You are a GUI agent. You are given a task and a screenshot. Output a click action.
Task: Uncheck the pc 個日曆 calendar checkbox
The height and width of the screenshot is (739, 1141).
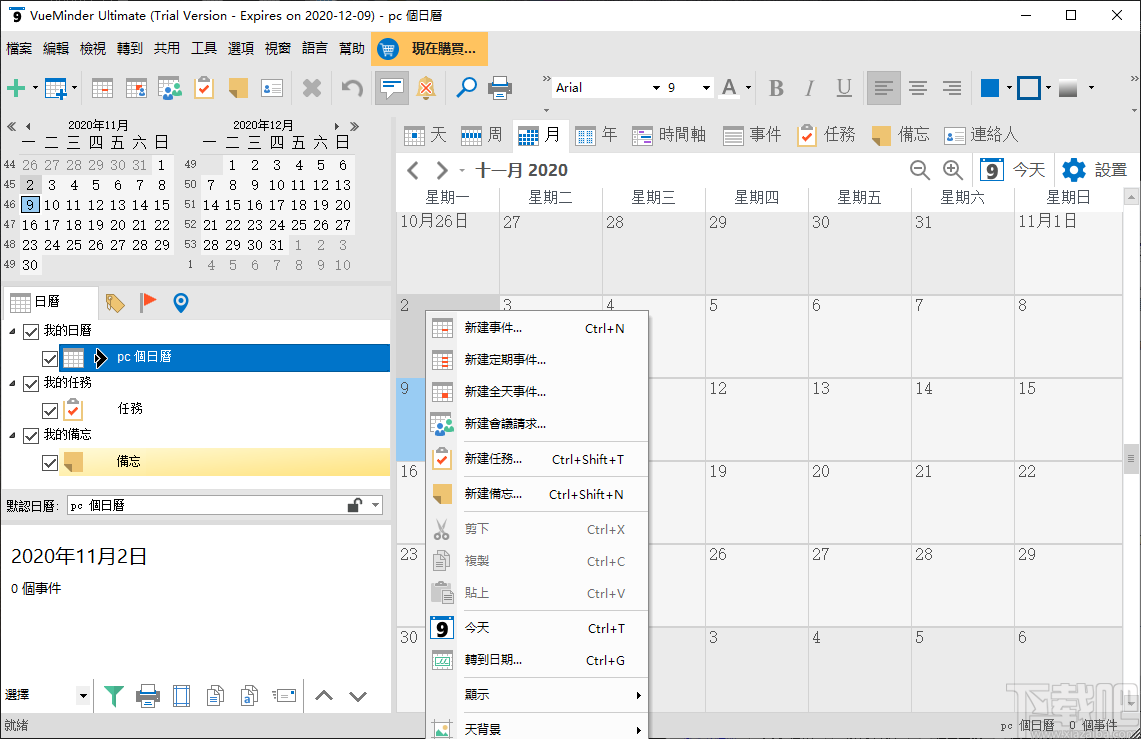pos(49,357)
